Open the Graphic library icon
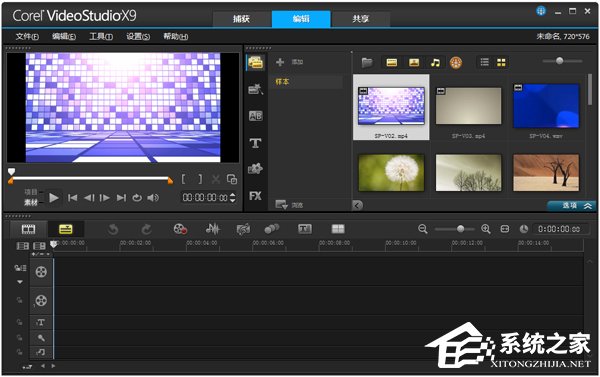The width and height of the screenshot is (600, 377). pos(256,168)
